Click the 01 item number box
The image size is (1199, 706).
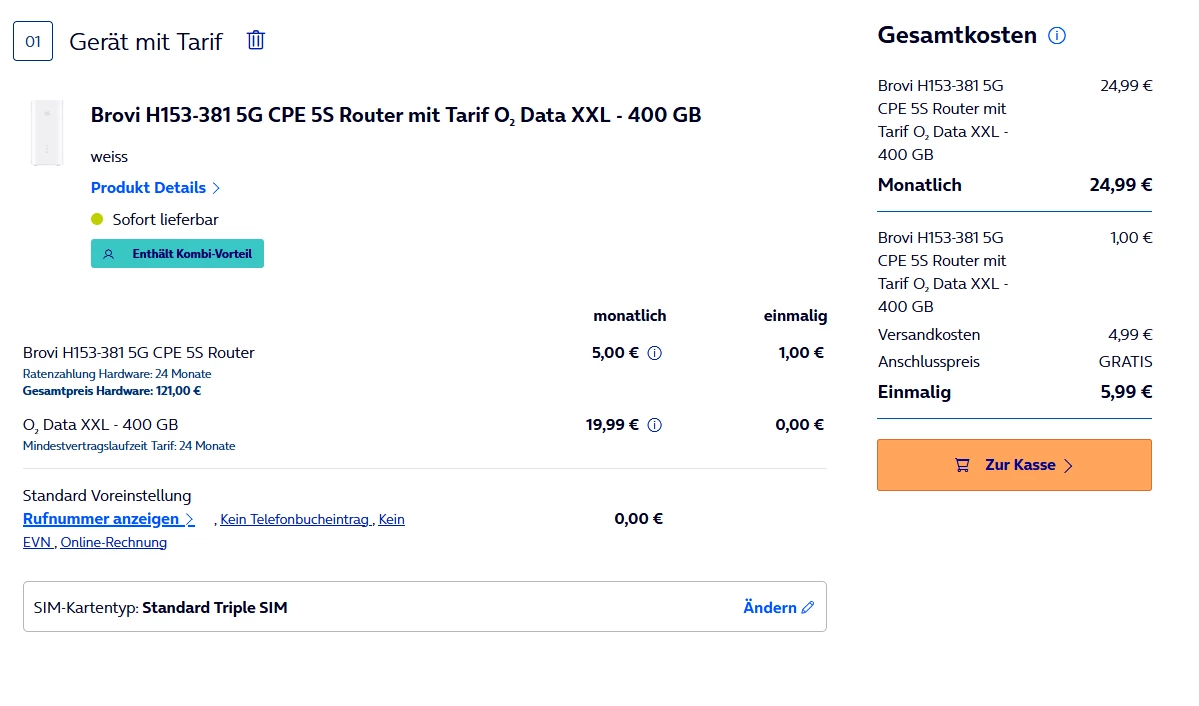click(x=33, y=41)
